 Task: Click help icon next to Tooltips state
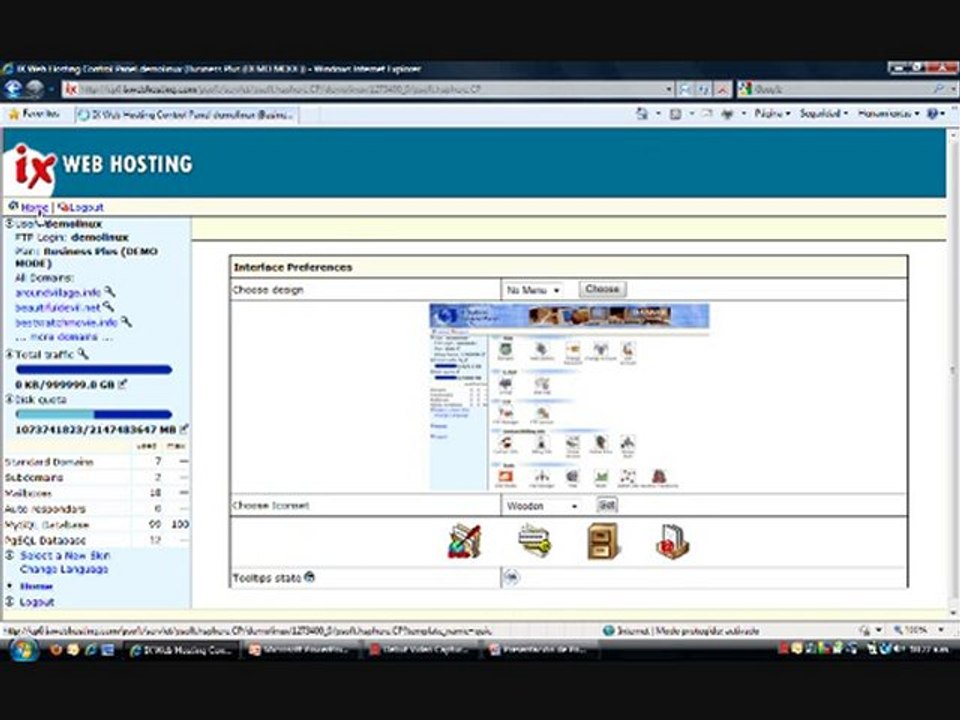point(310,576)
